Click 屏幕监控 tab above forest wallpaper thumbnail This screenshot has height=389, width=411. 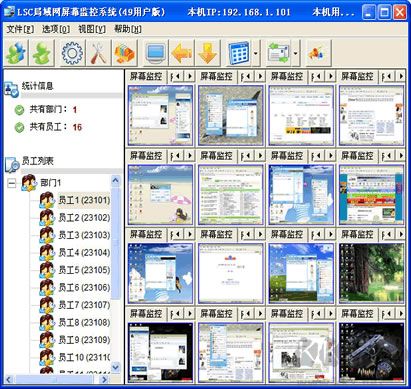point(357,235)
